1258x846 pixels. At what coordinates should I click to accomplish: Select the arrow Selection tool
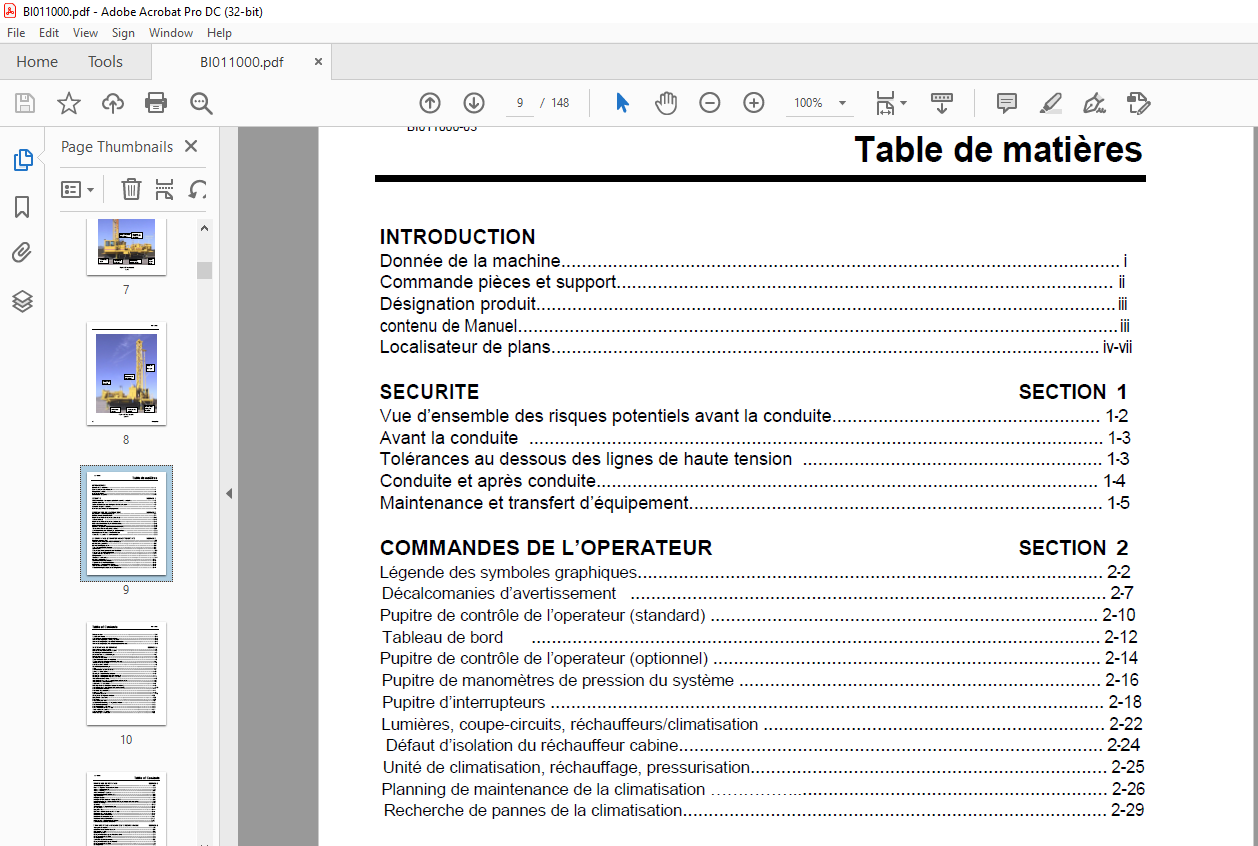pyautogui.click(x=622, y=103)
